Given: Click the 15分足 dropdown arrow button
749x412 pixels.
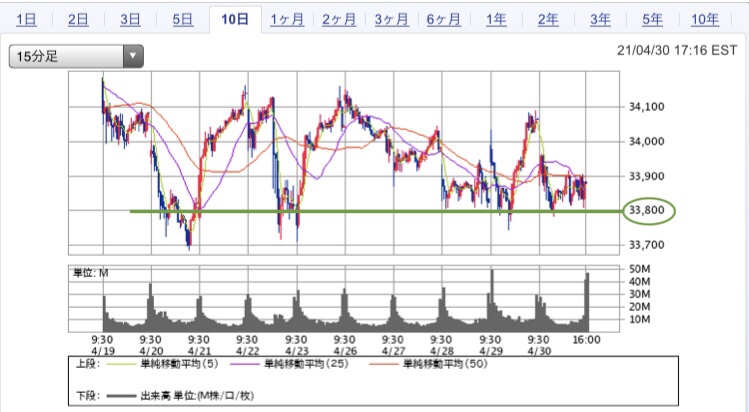Looking at the screenshot, I should 133,56.
